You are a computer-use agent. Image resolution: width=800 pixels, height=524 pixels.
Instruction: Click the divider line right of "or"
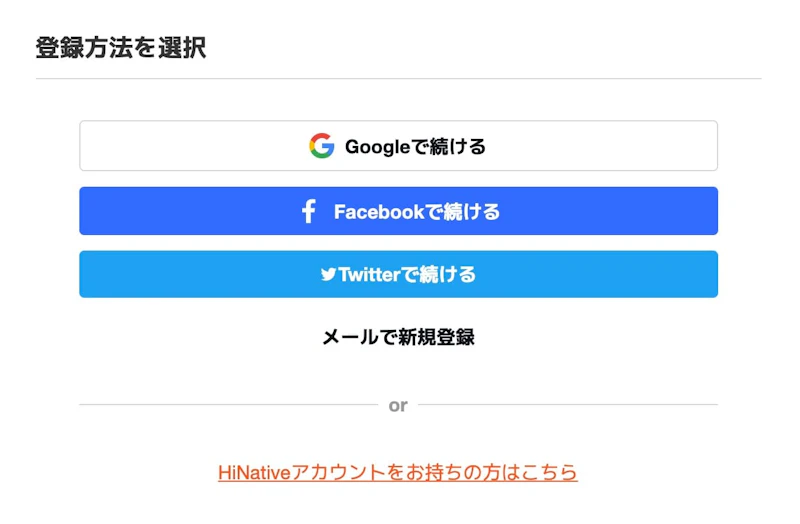[x=568, y=405]
